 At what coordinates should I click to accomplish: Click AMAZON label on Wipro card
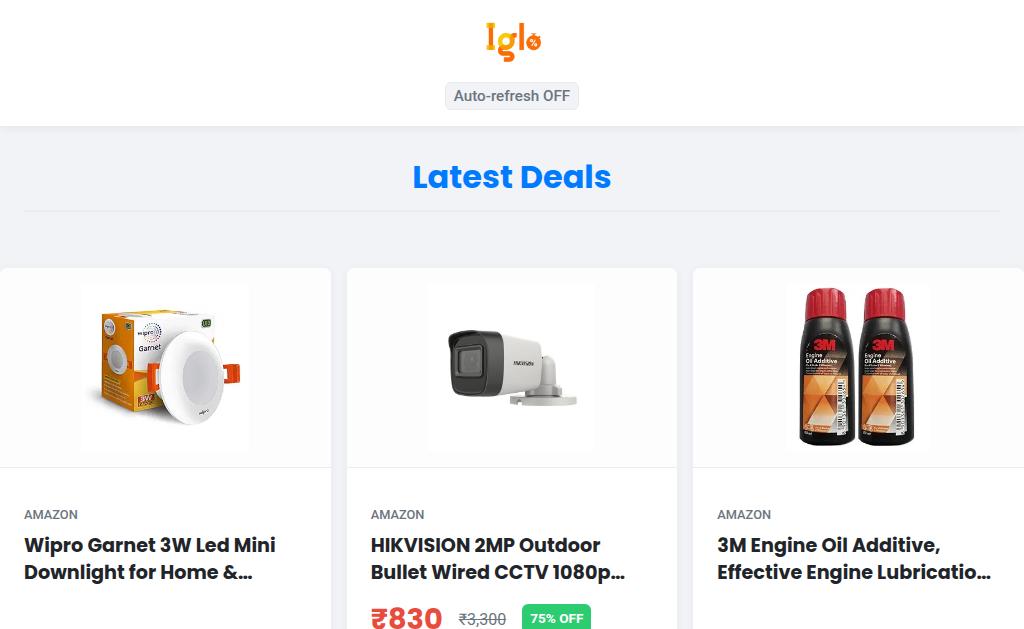[51, 515]
